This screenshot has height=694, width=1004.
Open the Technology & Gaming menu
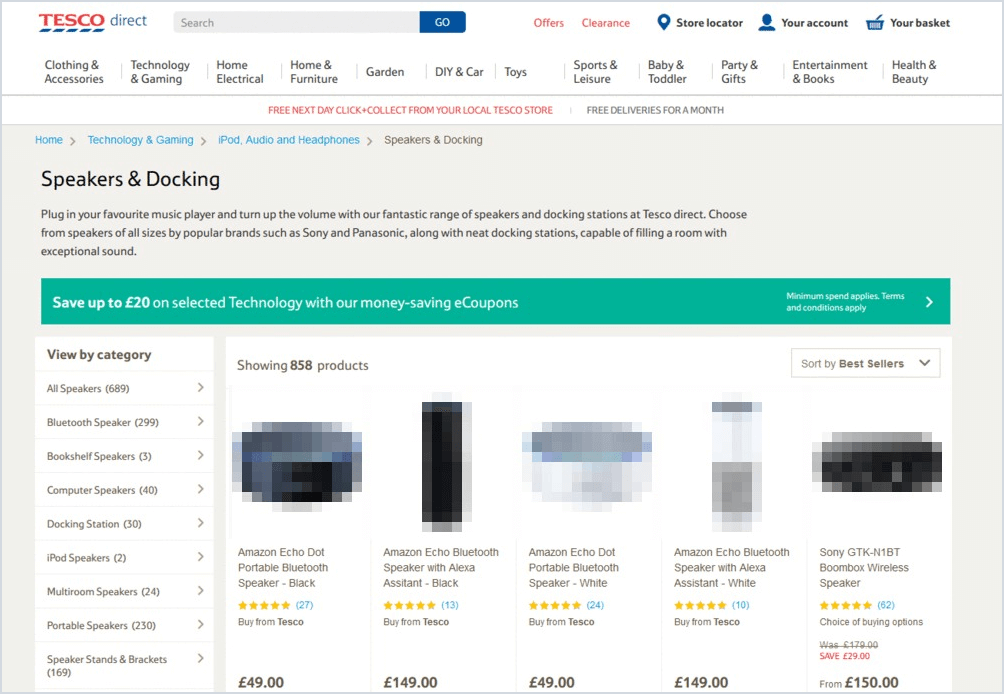click(x=160, y=72)
